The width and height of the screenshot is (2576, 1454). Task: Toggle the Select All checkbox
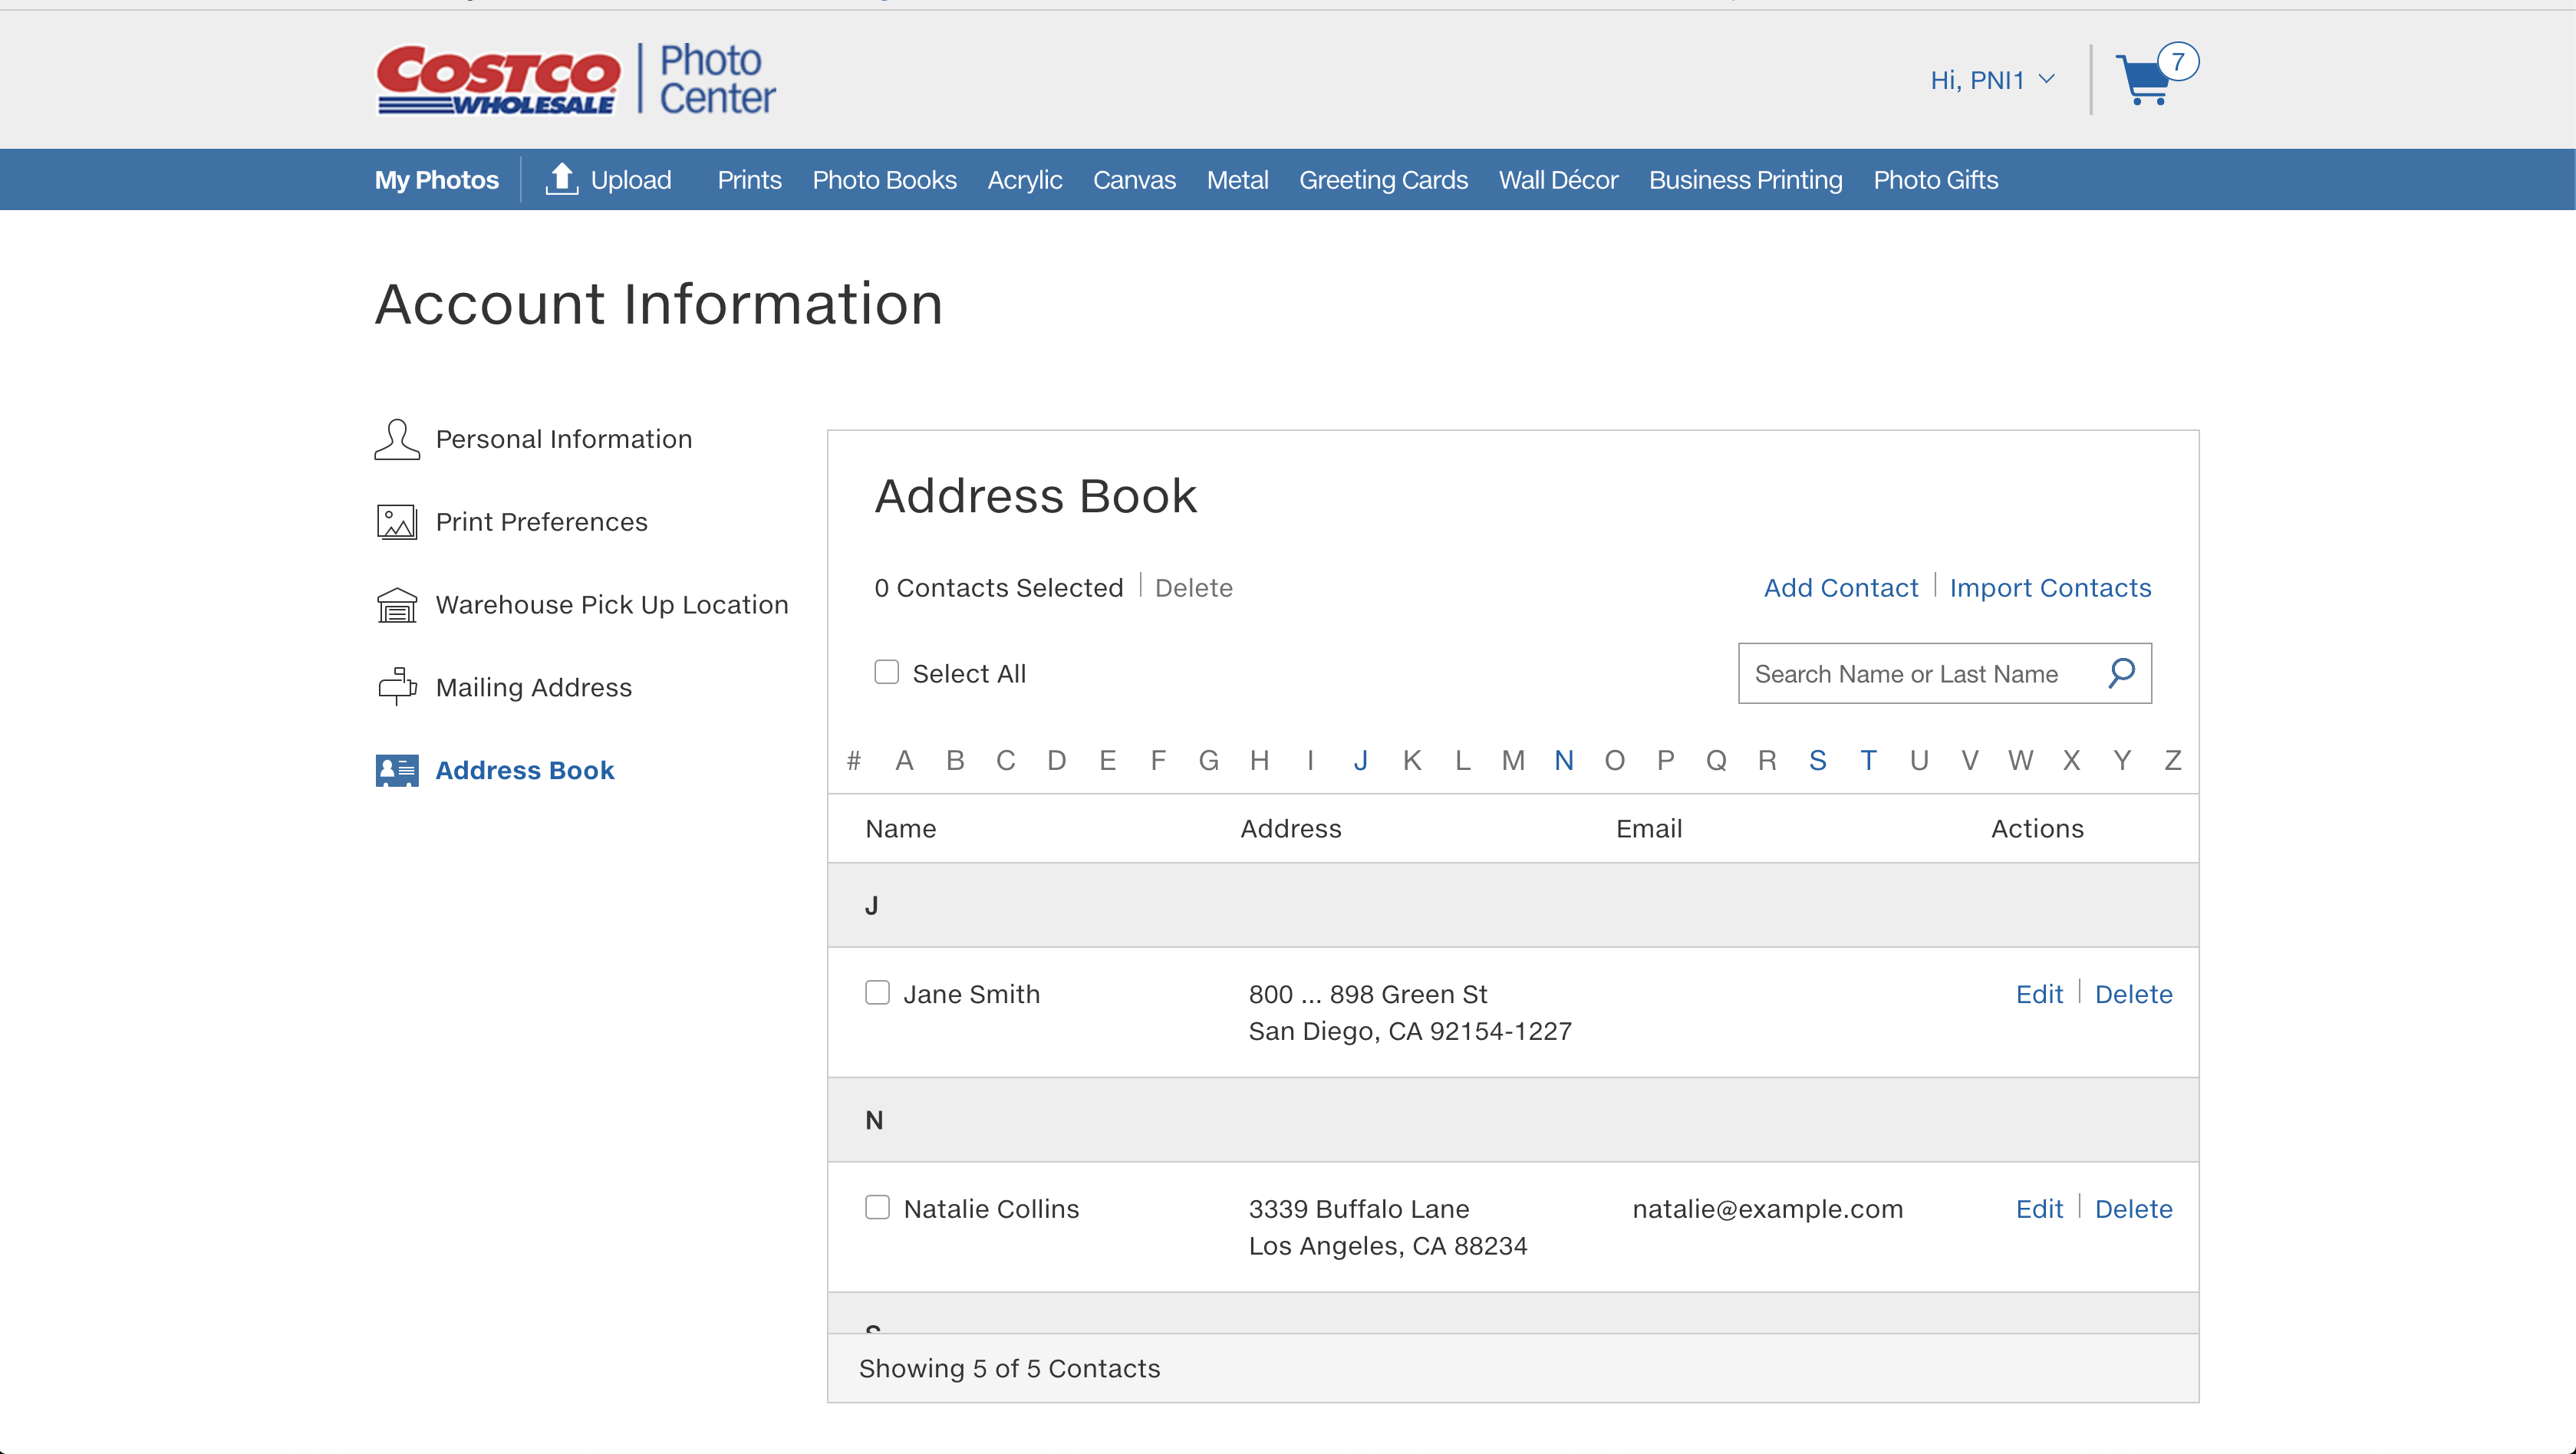point(886,670)
